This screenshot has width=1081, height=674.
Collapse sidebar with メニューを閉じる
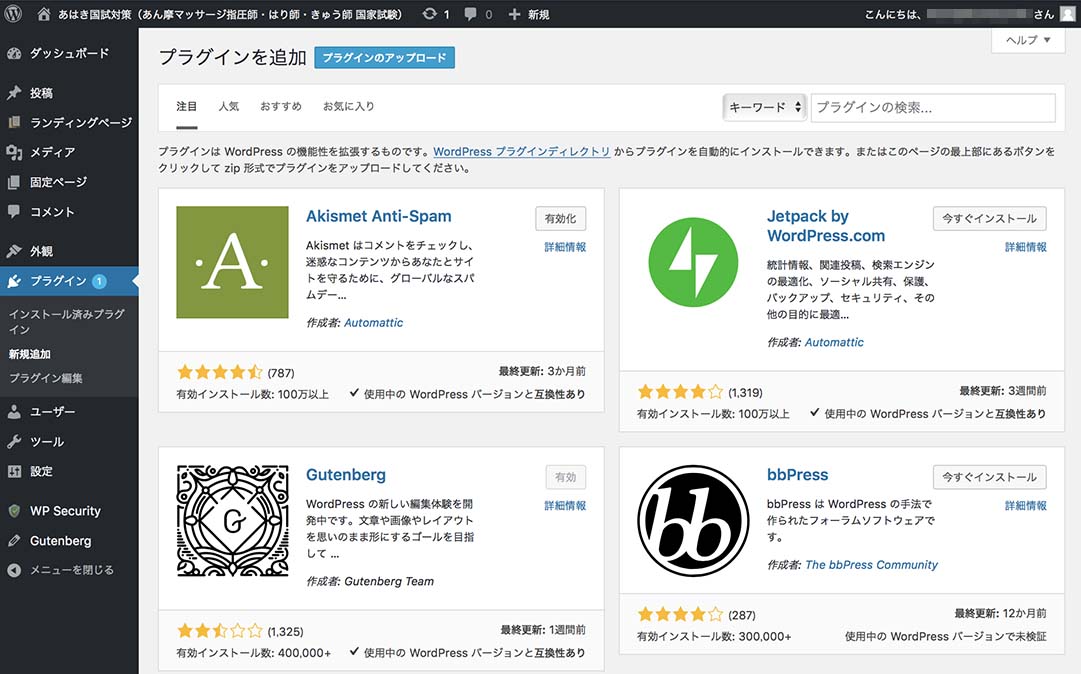(x=71, y=570)
